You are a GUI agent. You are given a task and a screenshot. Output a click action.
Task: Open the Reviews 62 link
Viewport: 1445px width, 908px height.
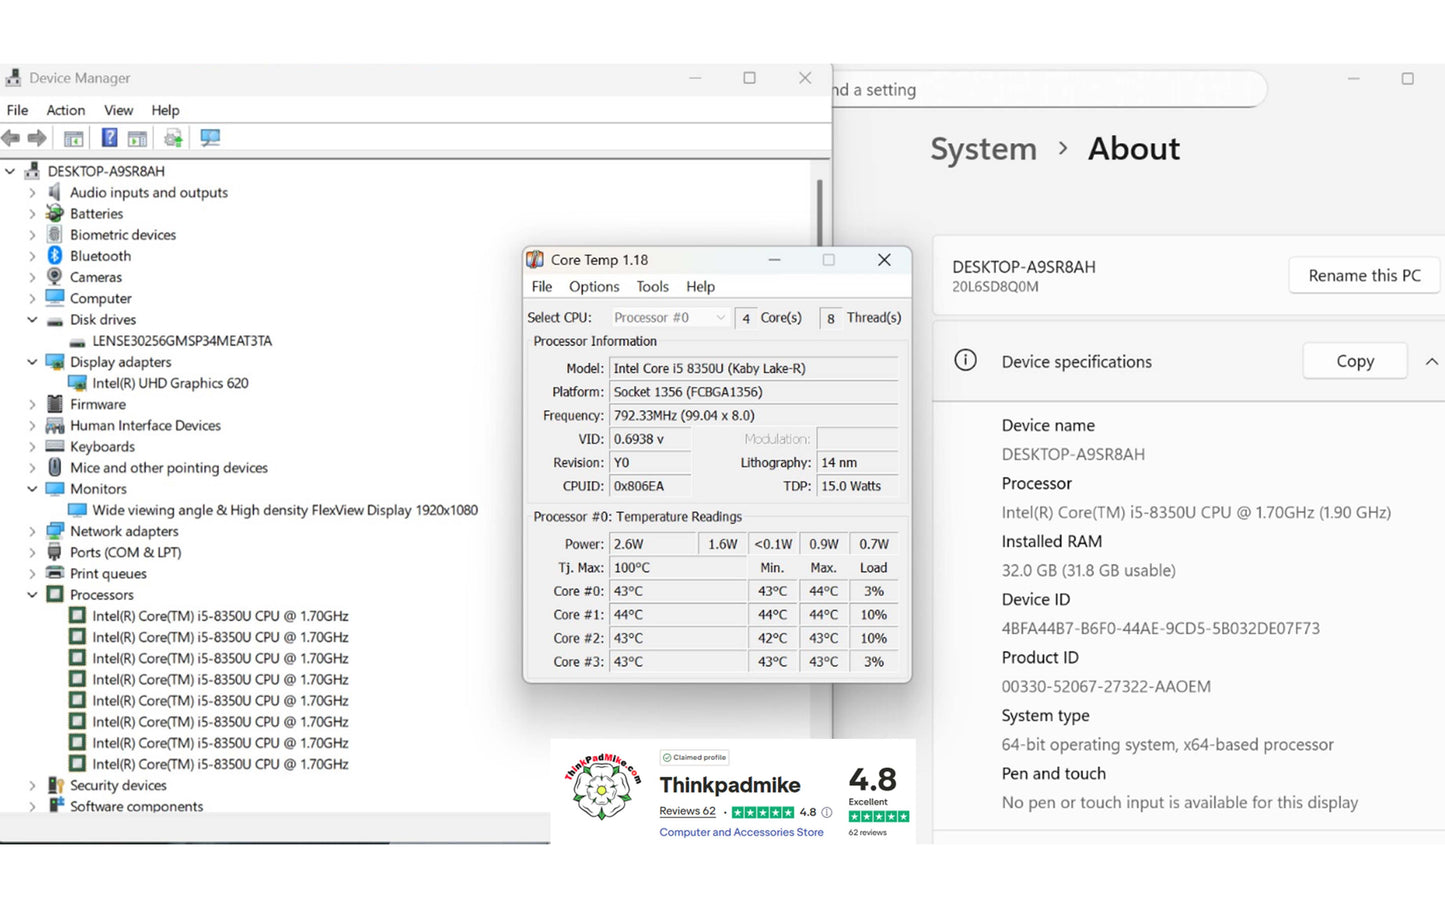(x=687, y=811)
